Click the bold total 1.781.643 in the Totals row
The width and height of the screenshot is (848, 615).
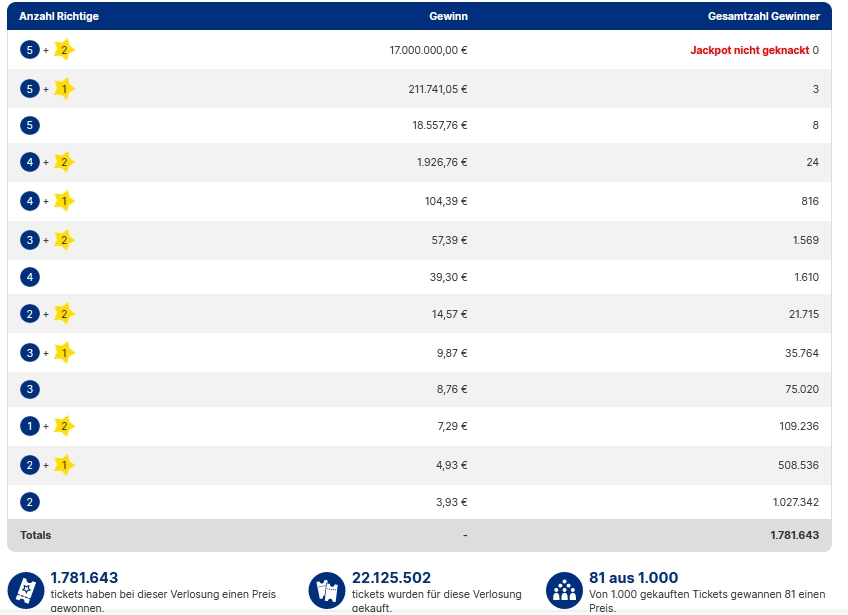coord(794,535)
